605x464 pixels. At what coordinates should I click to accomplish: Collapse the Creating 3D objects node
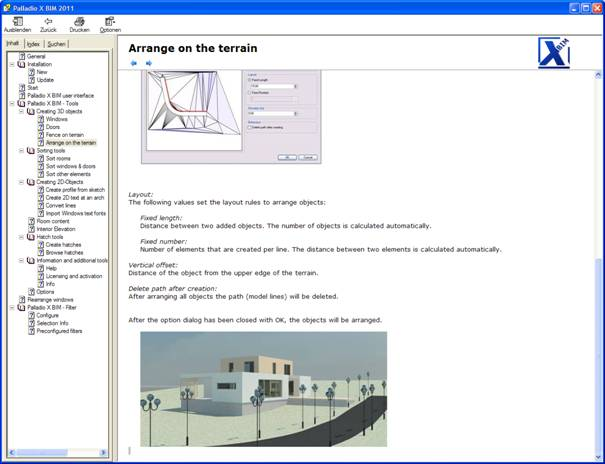[22, 111]
